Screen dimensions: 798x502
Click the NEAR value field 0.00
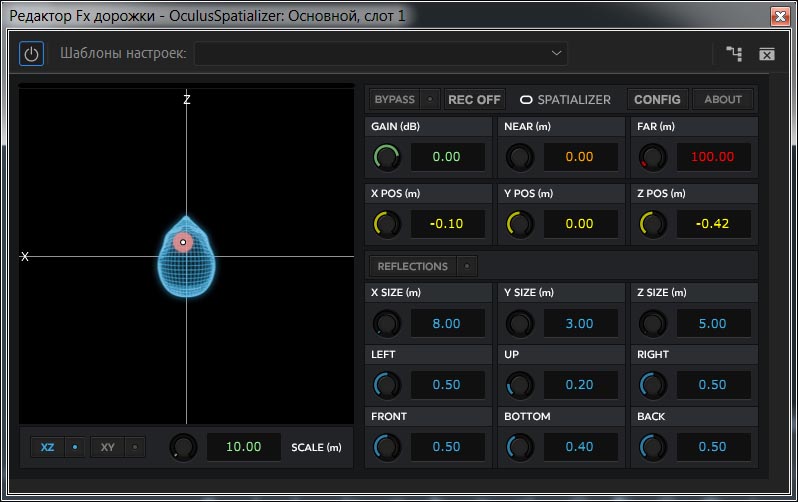click(580, 157)
